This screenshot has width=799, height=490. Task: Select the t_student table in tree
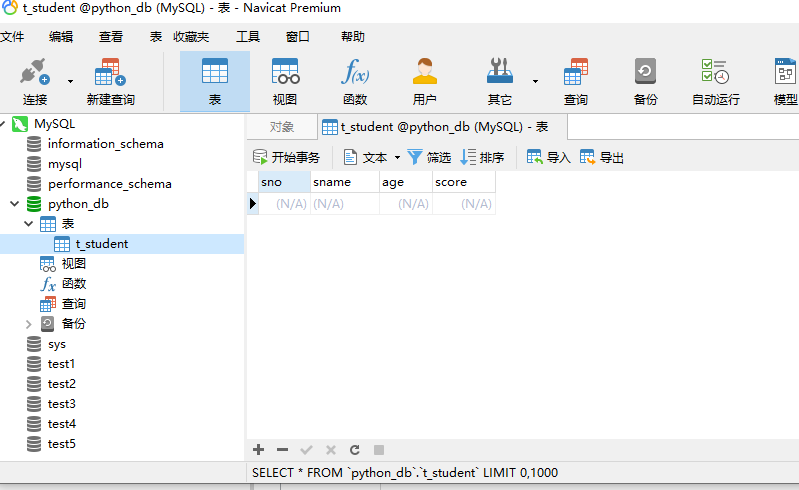pos(101,244)
